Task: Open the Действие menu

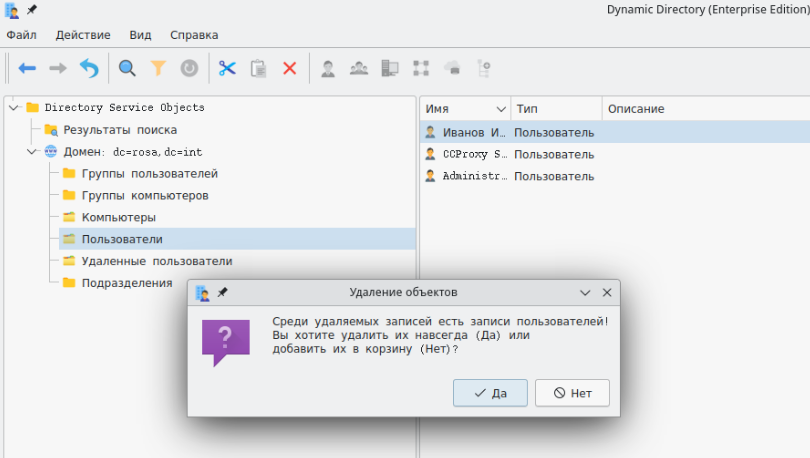Action: pyautogui.click(x=83, y=35)
